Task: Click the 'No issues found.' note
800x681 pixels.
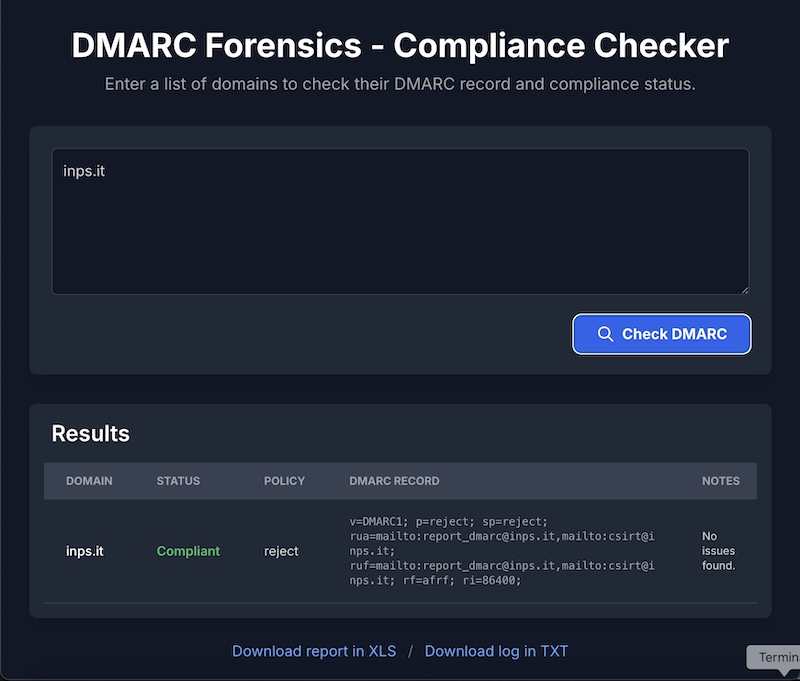Action: pos(718,551)
